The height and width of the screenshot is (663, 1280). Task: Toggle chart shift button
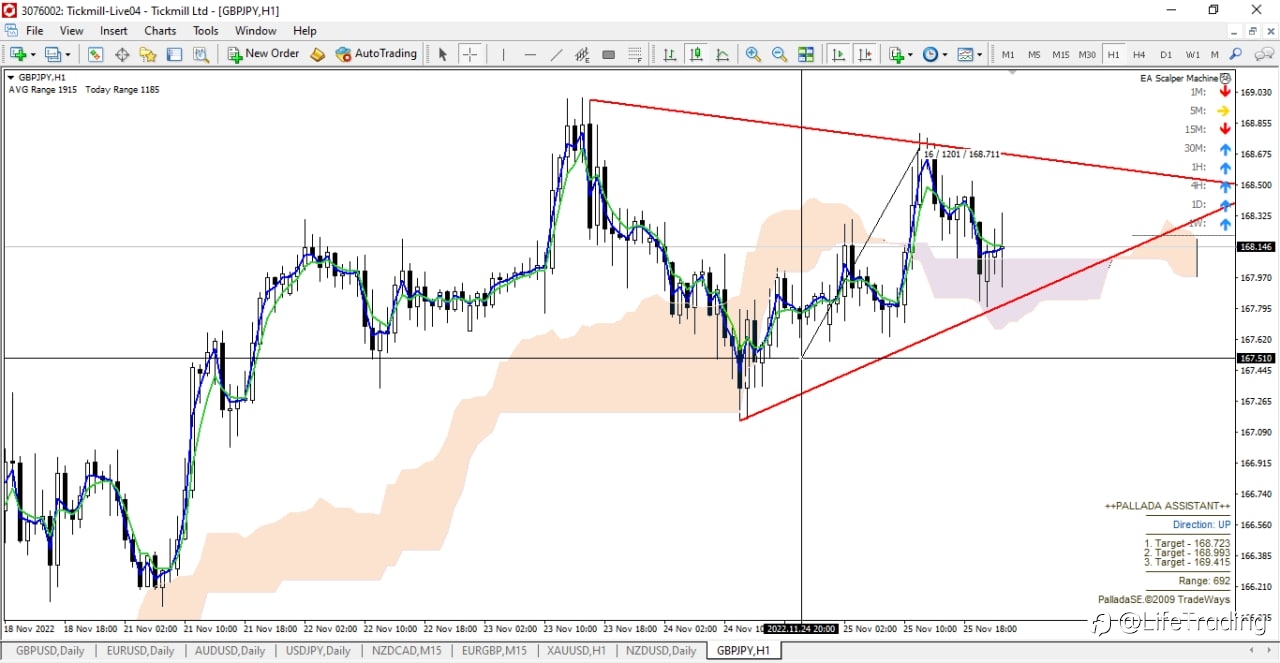[x=865, y=54]
